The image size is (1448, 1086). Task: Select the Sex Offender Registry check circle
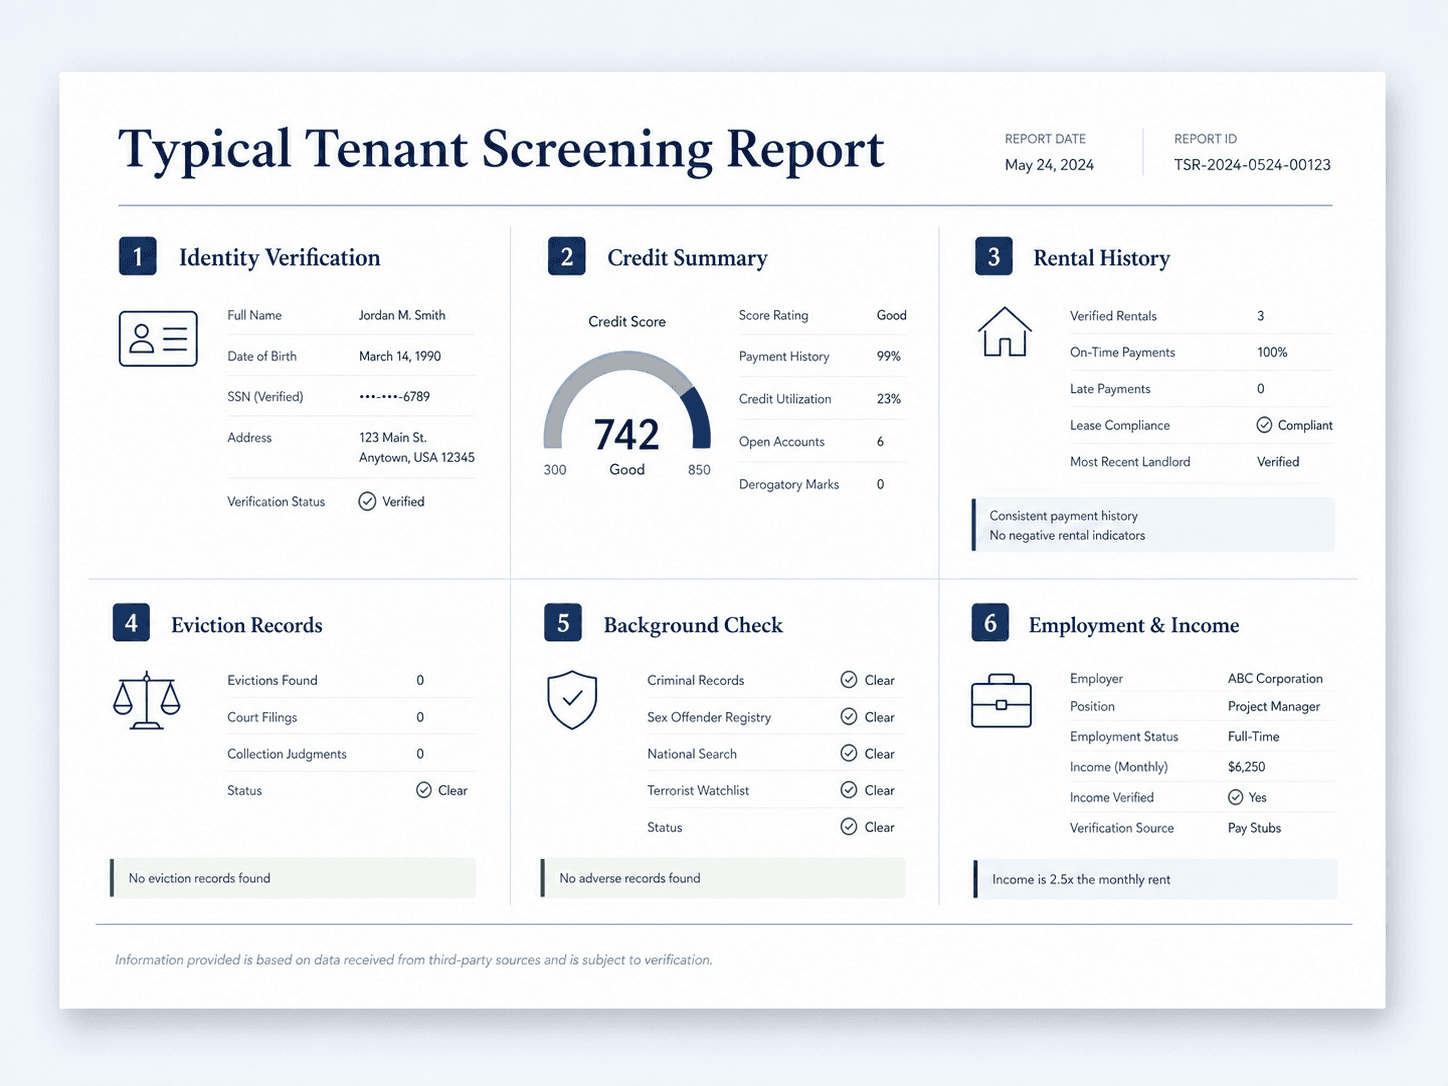tap(849, 717)
